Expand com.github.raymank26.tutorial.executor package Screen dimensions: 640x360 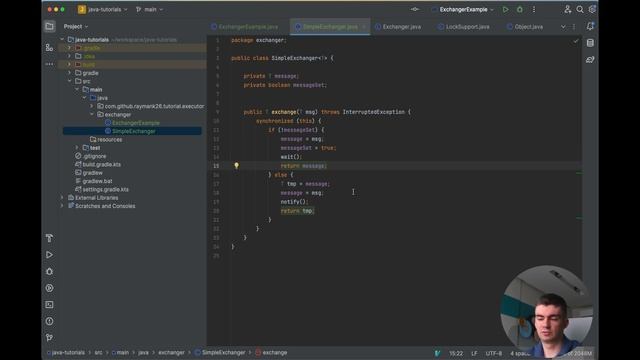point(92,106)
